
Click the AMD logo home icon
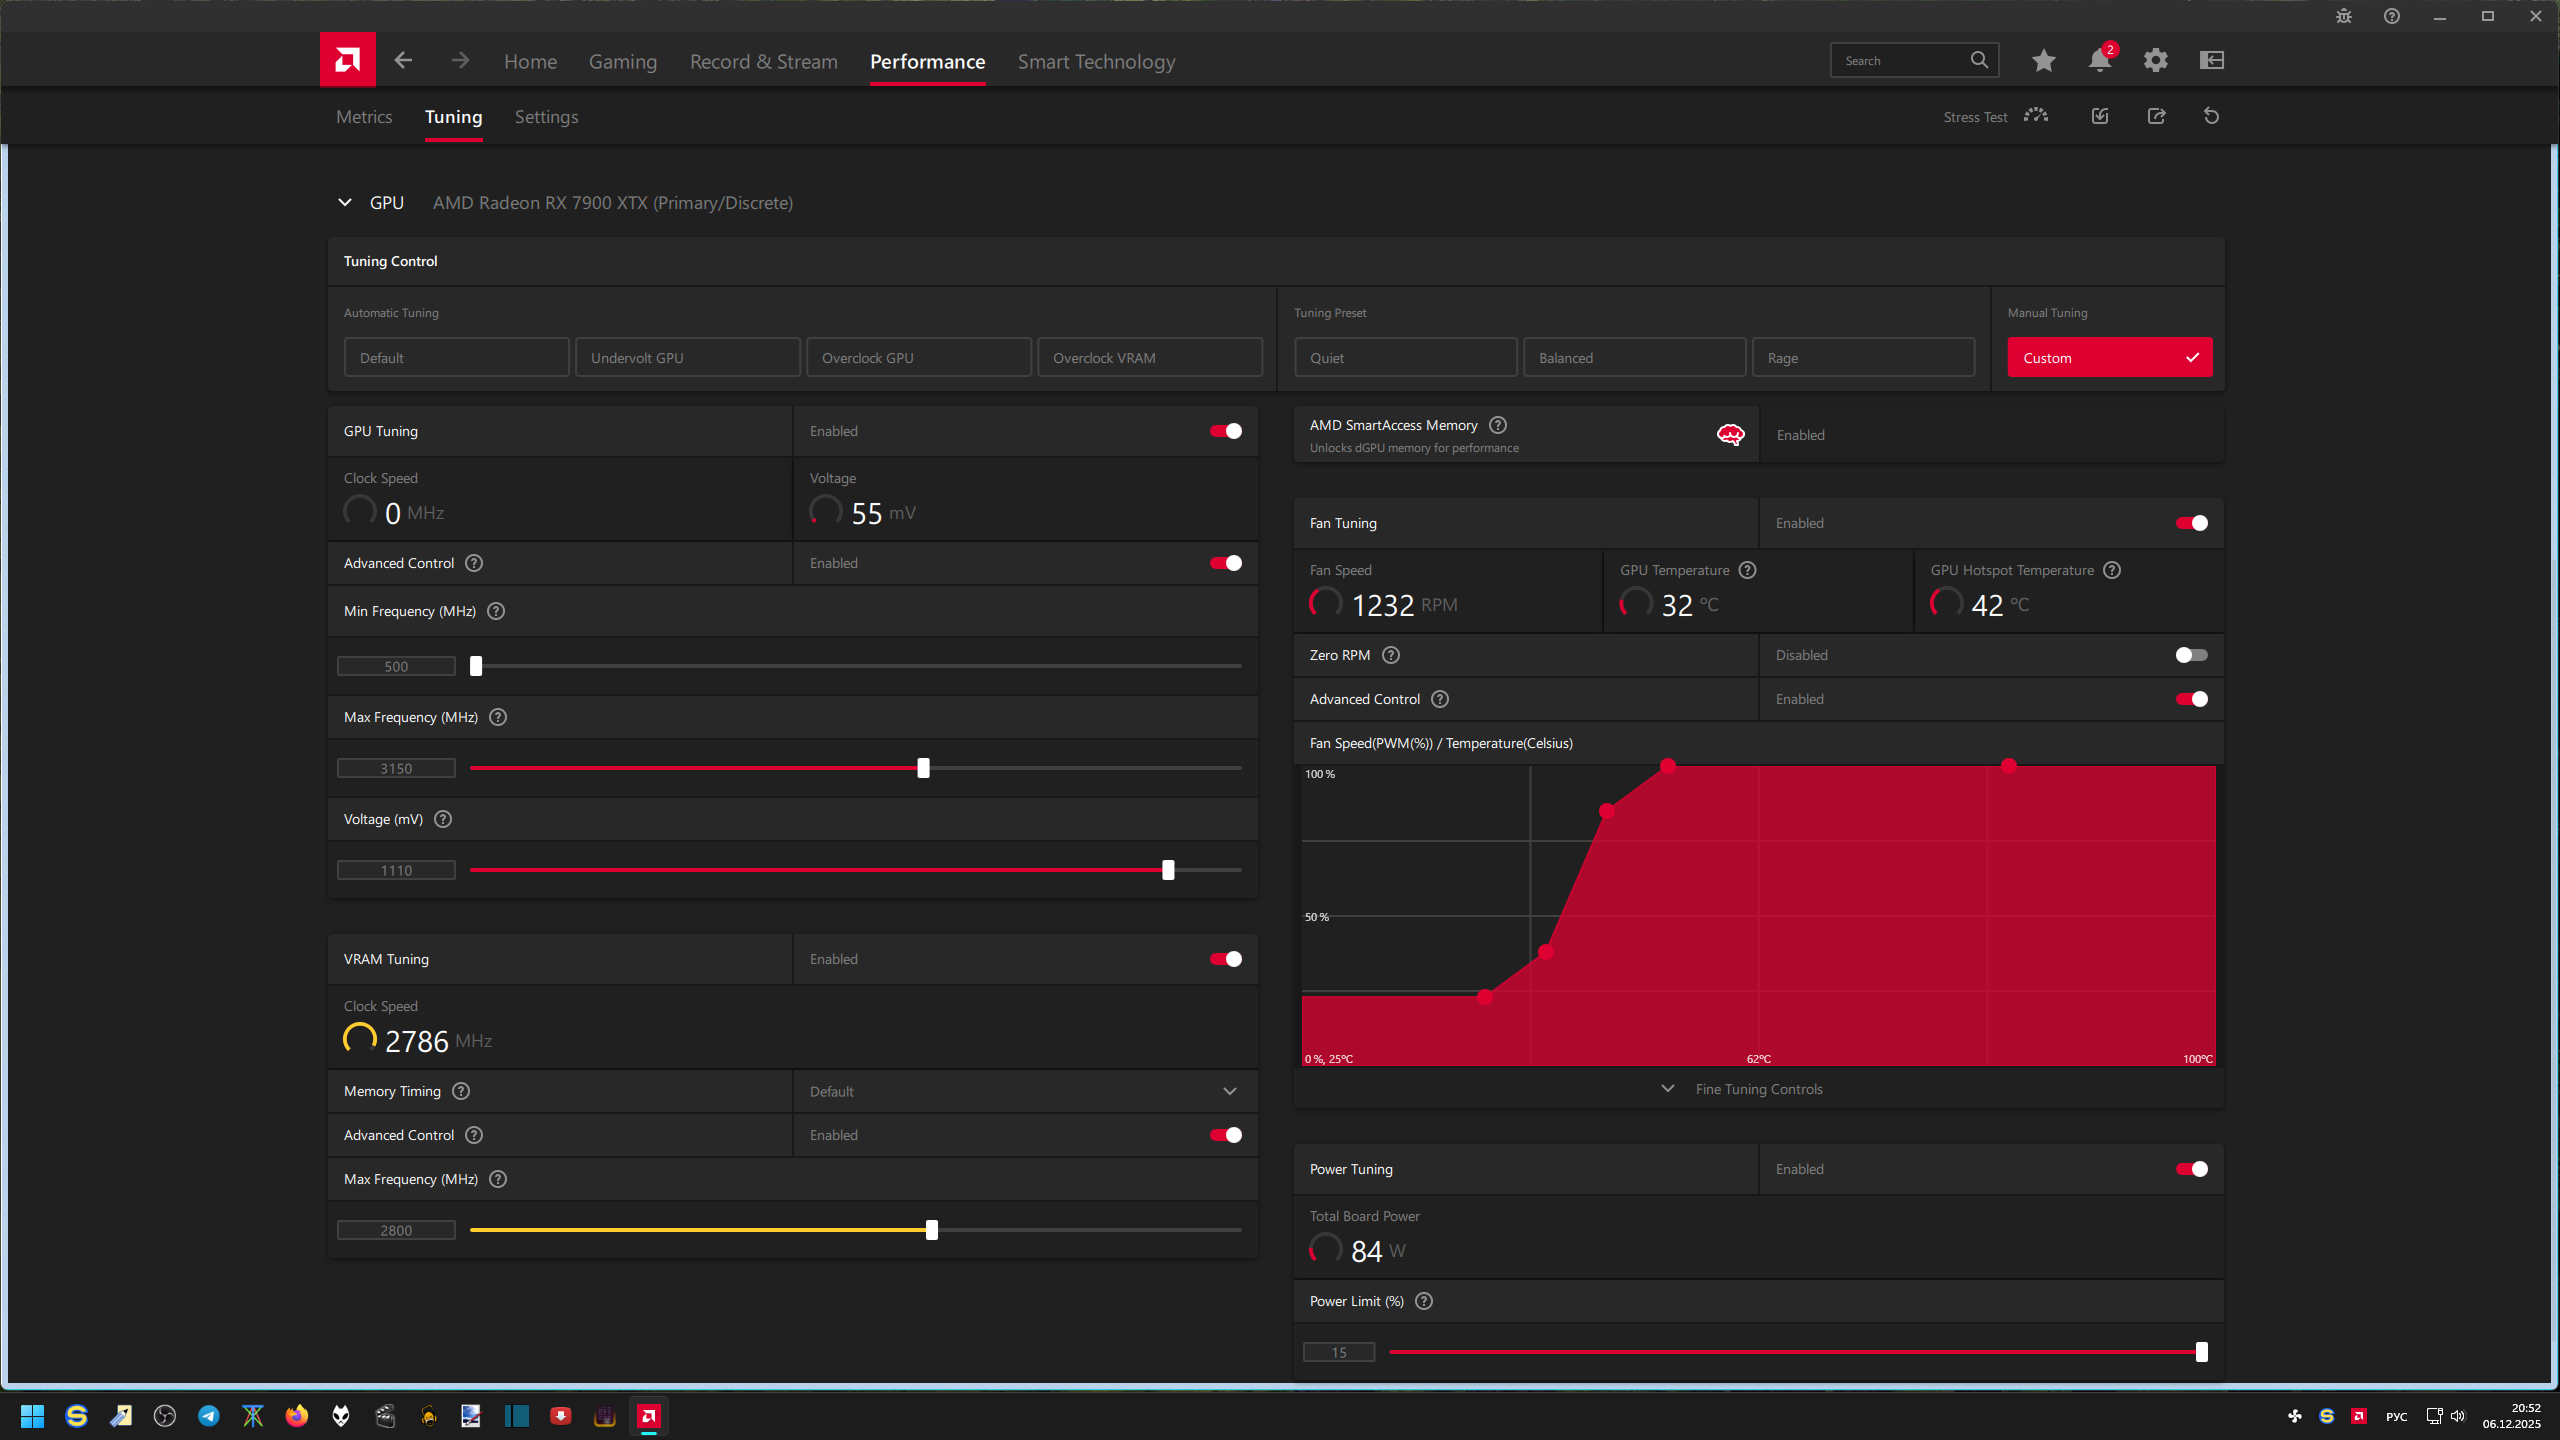click(x=347, y=60)
